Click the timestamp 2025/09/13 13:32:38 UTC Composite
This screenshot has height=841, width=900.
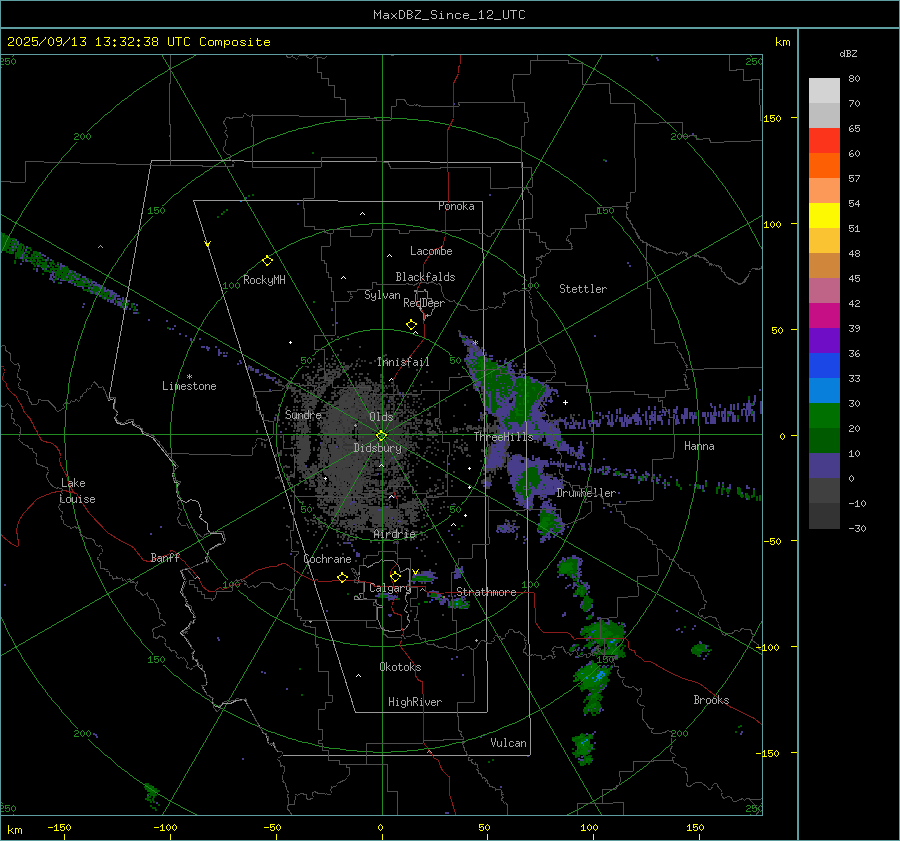[x=138, y=42]
